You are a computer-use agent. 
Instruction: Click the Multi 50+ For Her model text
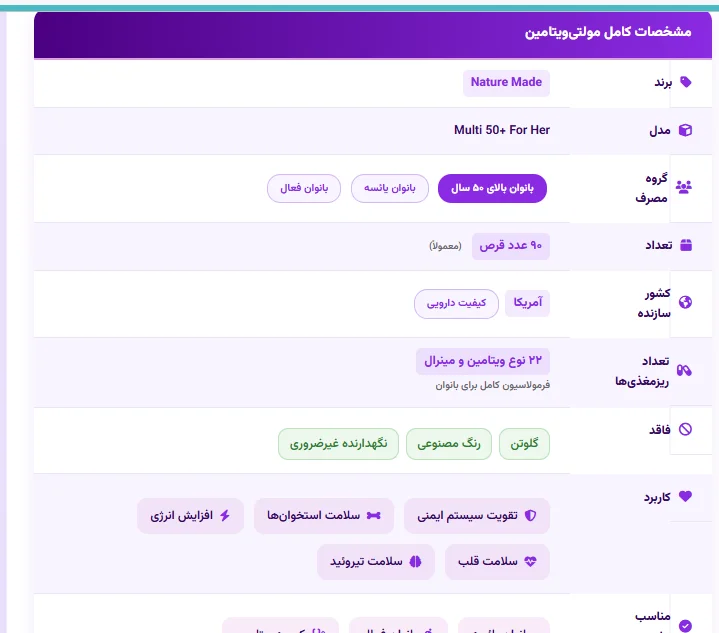[x=502, y=130]
